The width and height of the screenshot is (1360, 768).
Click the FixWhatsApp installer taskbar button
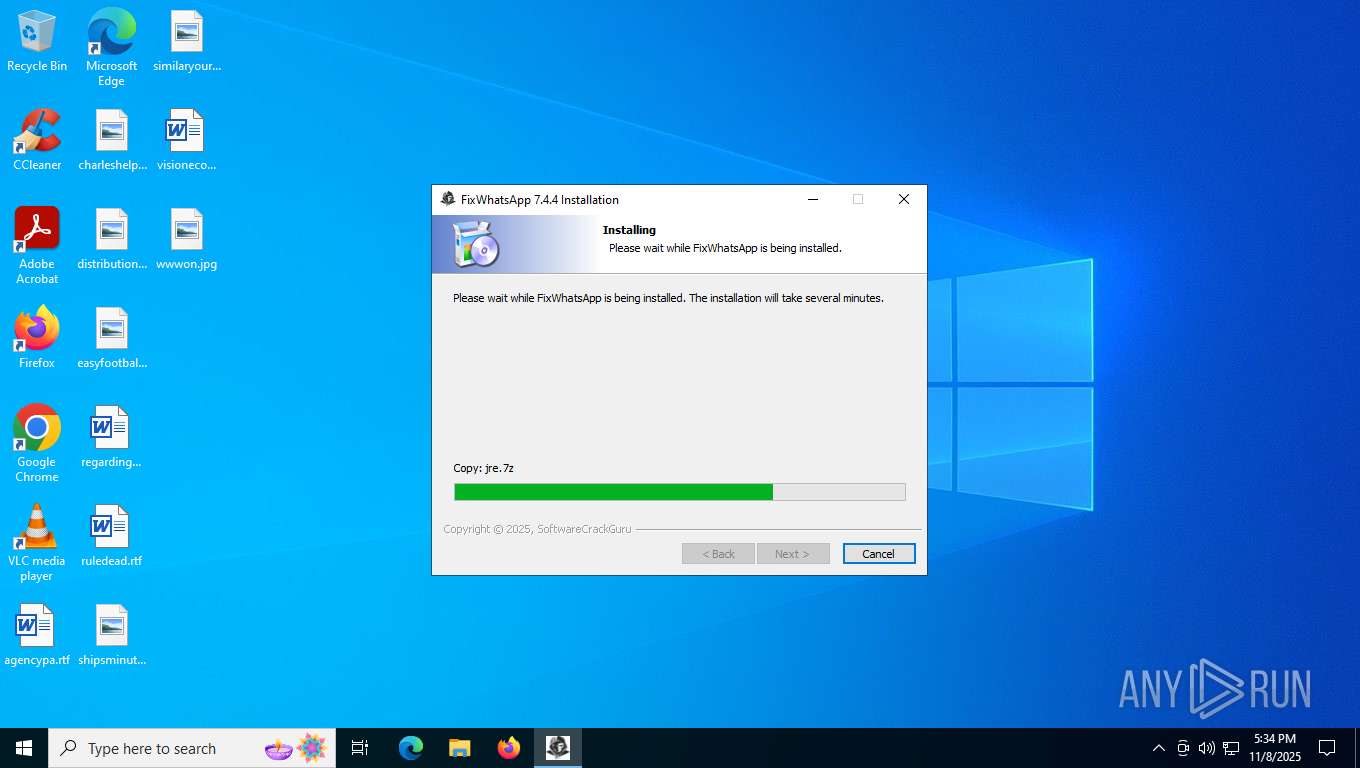pos(558,748)
